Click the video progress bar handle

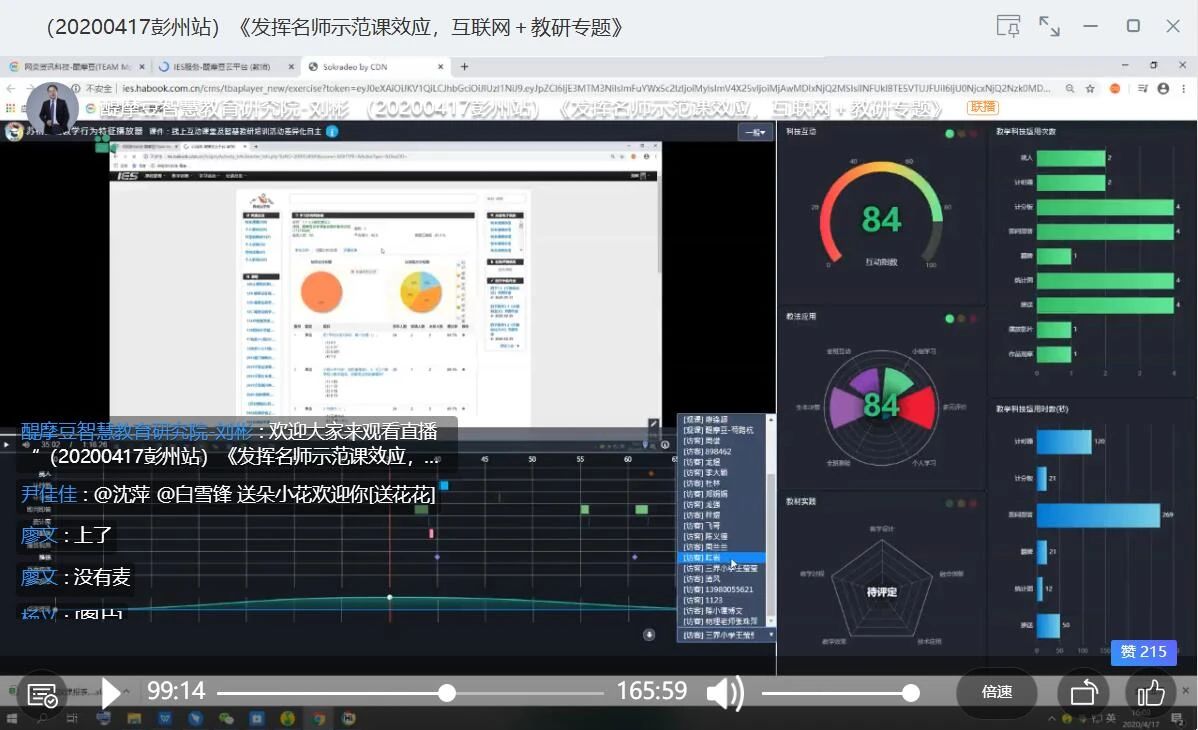coord(447,693)
